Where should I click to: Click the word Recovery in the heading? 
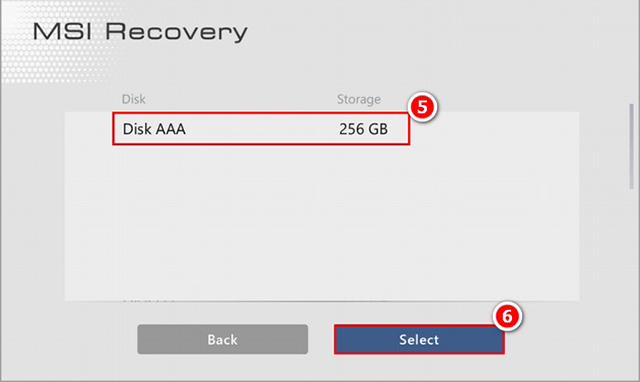pos(176,32)
